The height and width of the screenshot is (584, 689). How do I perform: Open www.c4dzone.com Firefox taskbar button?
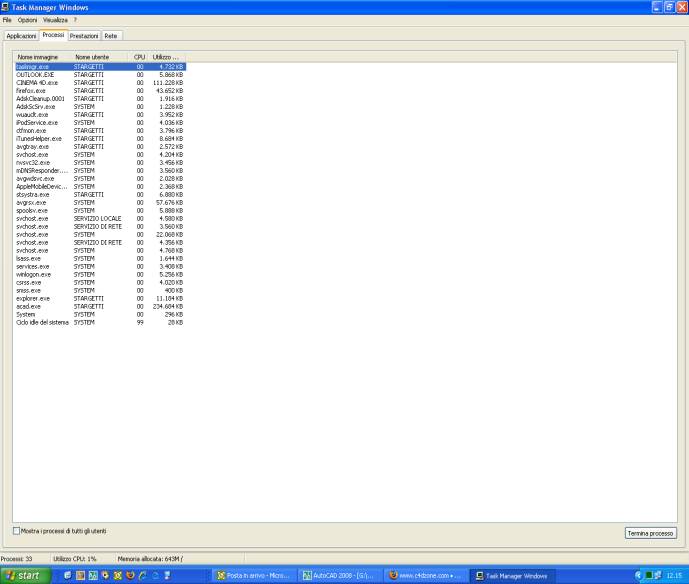[426, 575]
